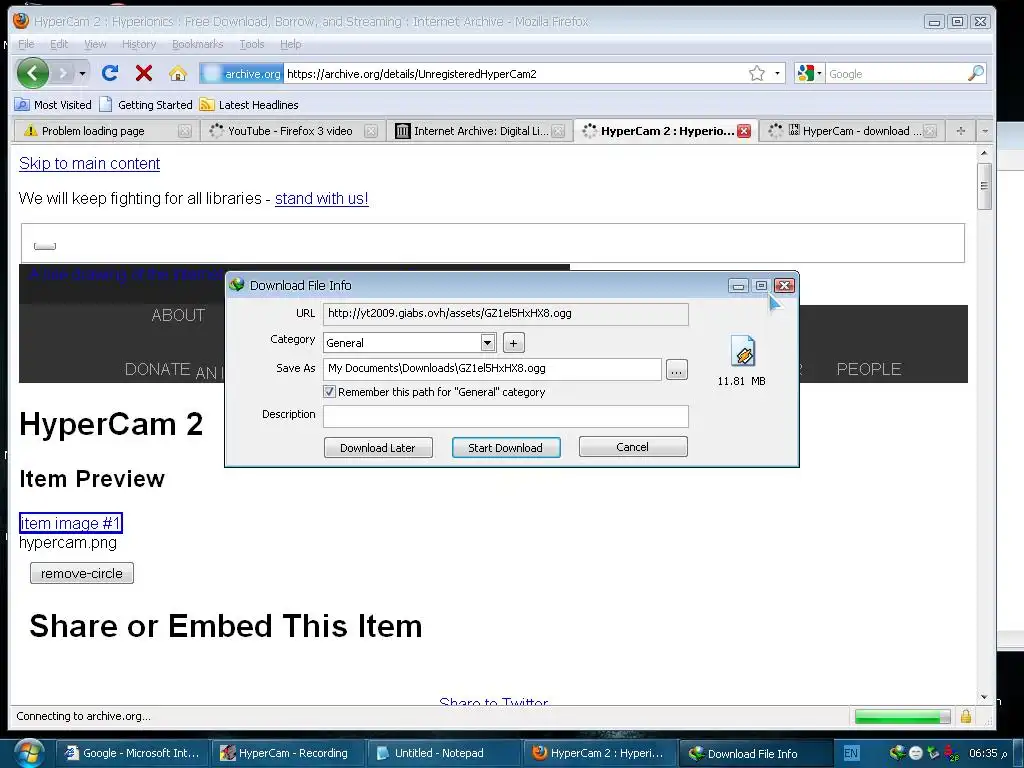Switch to Google - Microsoft Internet Explorer taskbar item
The height and width of the screenshot is (768, 1024).
(x=131, y=753)
